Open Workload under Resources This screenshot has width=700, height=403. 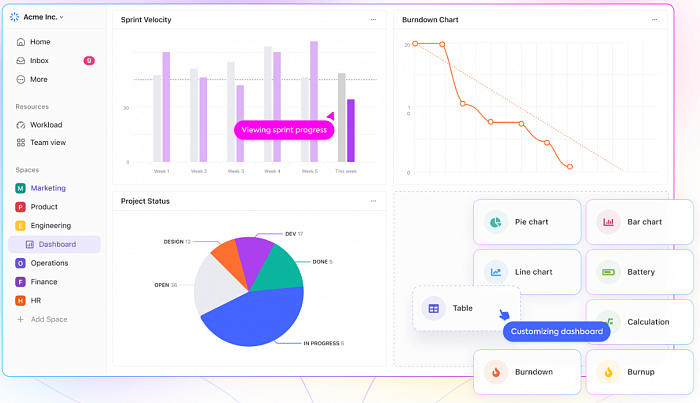46,125
